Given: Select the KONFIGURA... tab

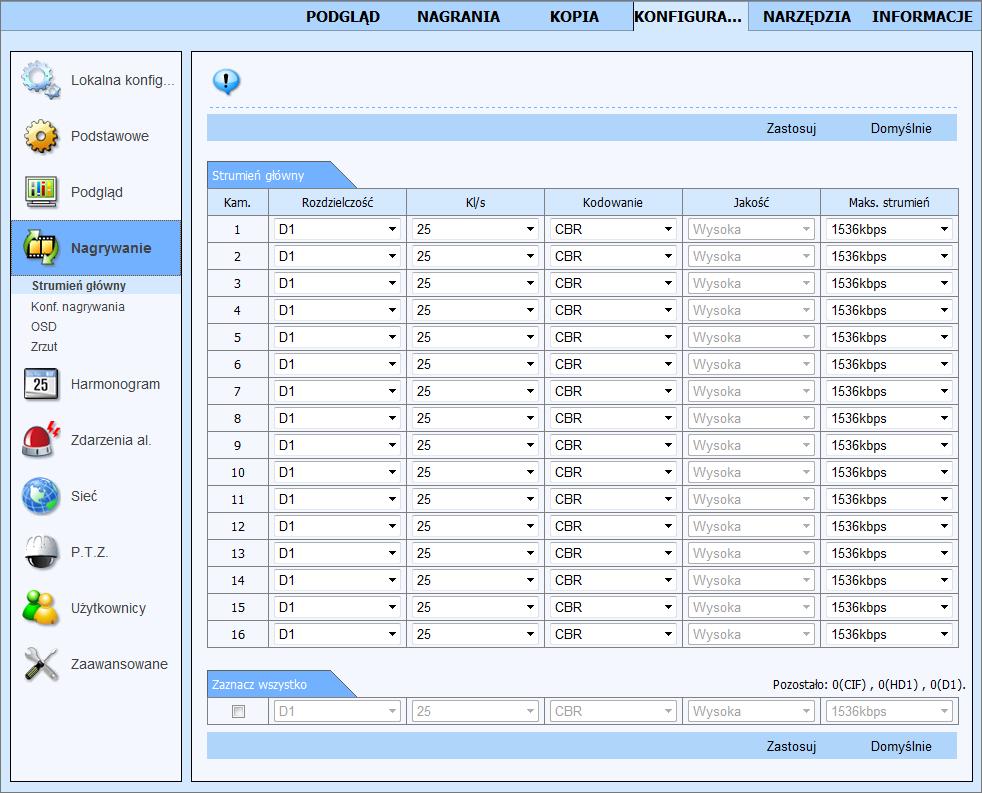Looking at the screenshot, I should [689, 17].
